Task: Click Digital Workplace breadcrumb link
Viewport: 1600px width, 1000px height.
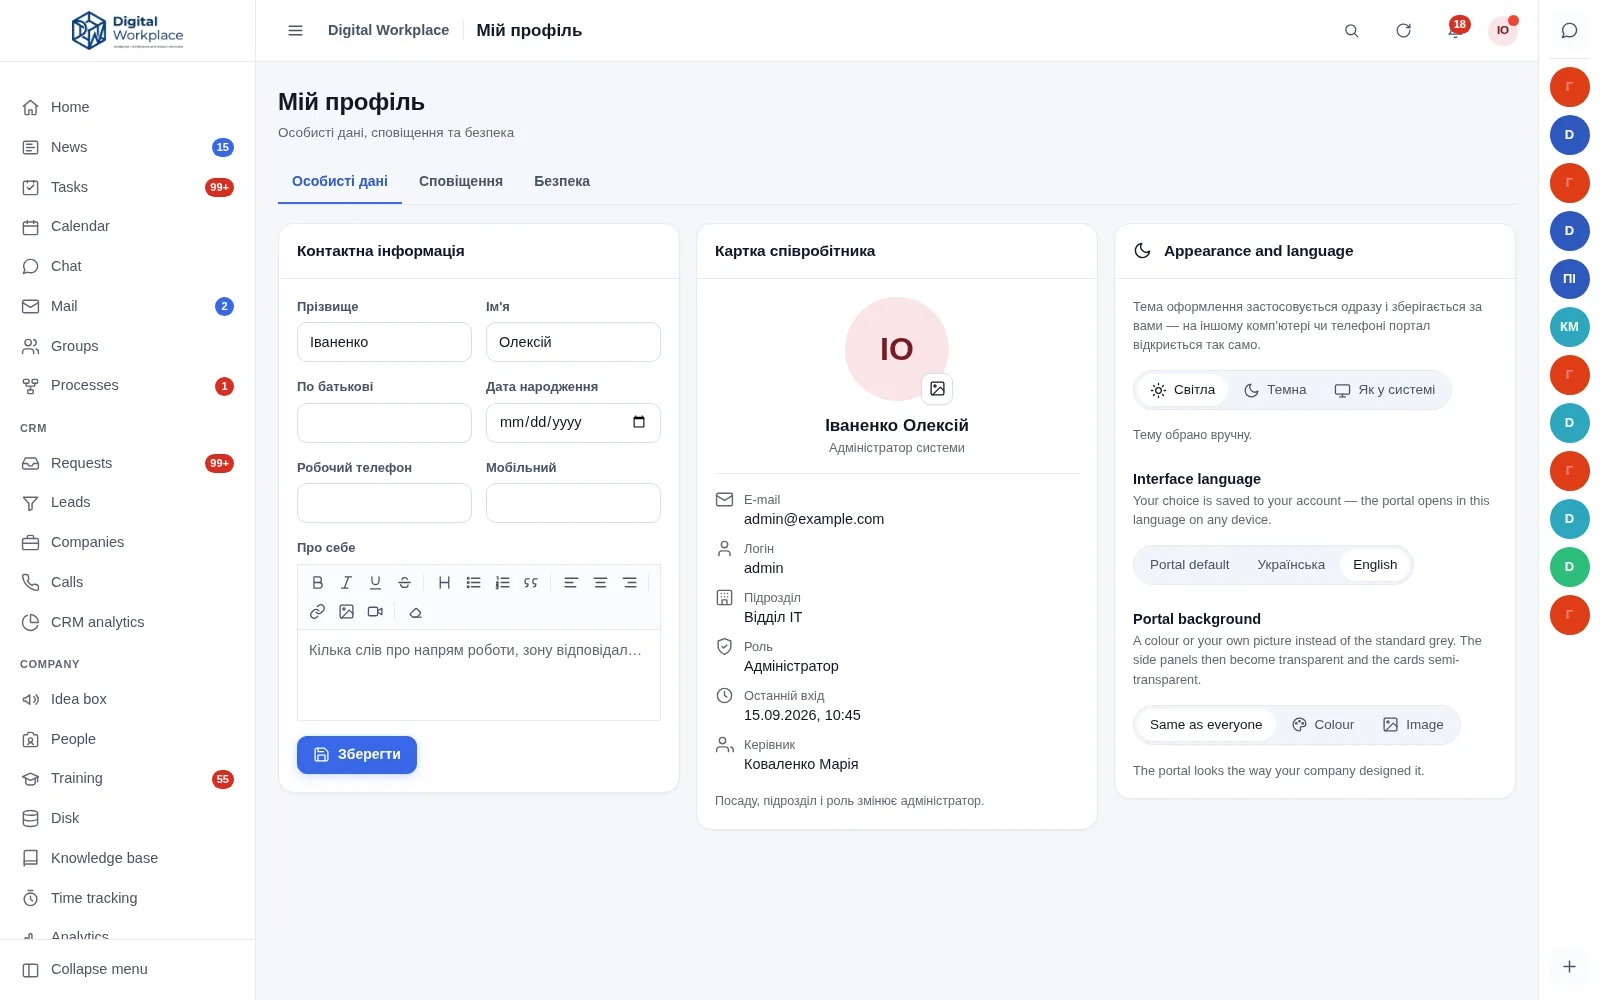Action: [388, 30]
